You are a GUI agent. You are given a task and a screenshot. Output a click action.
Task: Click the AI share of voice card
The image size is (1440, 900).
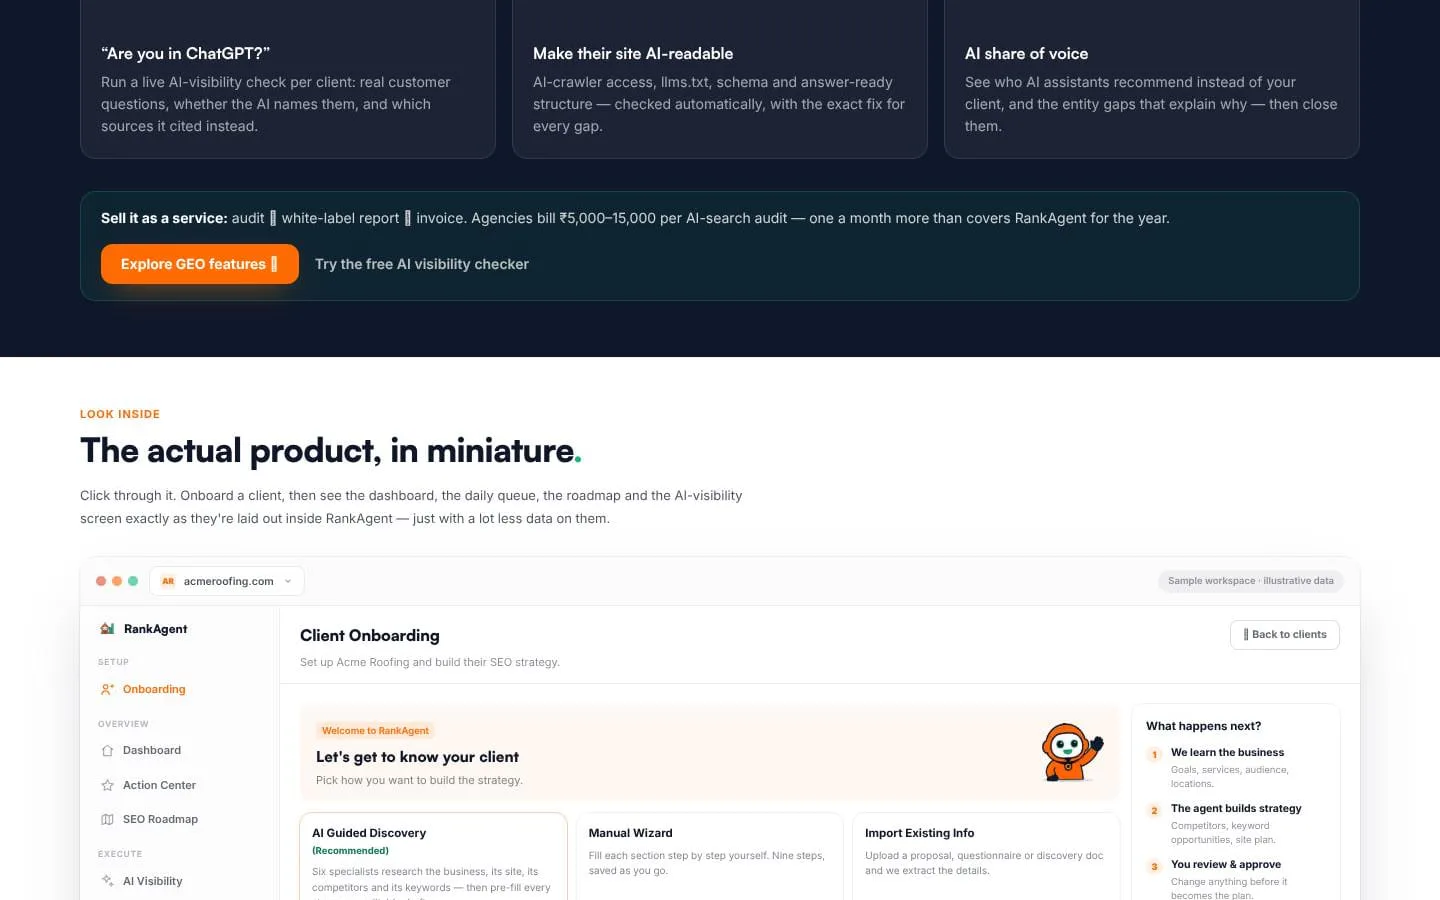pos(1152,80)
